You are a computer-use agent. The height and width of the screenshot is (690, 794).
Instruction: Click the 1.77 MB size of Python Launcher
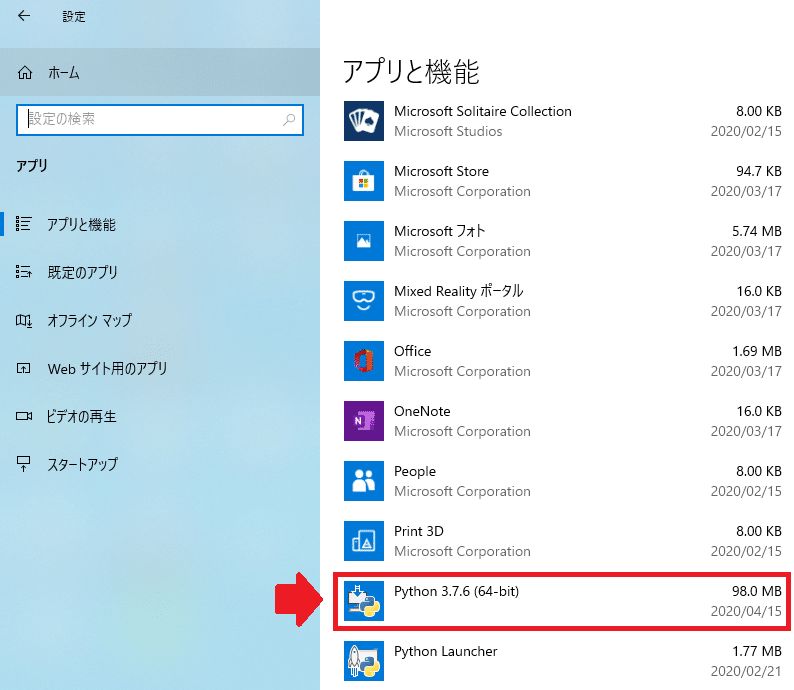tap(757, 651)
